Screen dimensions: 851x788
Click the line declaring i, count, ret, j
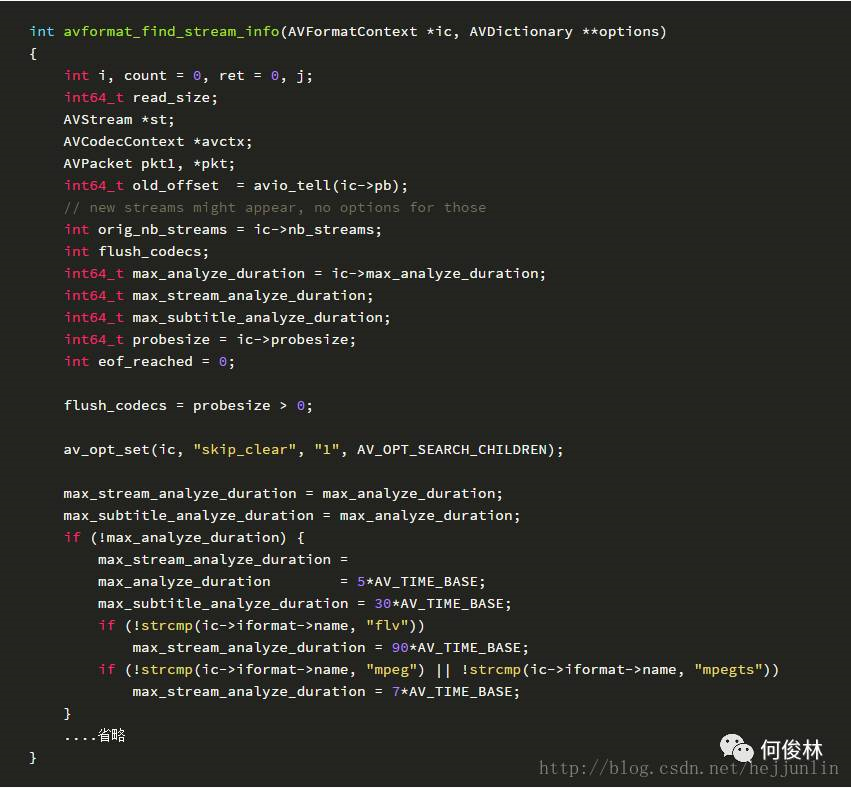click(x=188, y=75)
